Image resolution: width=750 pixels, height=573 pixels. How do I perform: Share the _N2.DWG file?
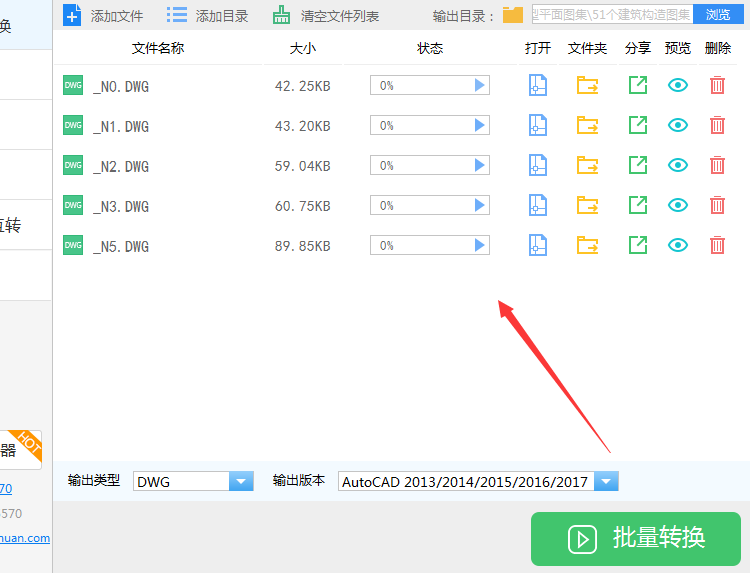637,166
